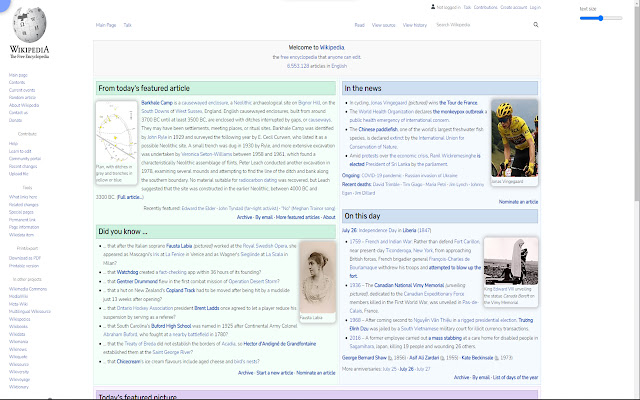
Task: Open the Jonas Vingegaard cyclist photo
Action: coord(514,138)
